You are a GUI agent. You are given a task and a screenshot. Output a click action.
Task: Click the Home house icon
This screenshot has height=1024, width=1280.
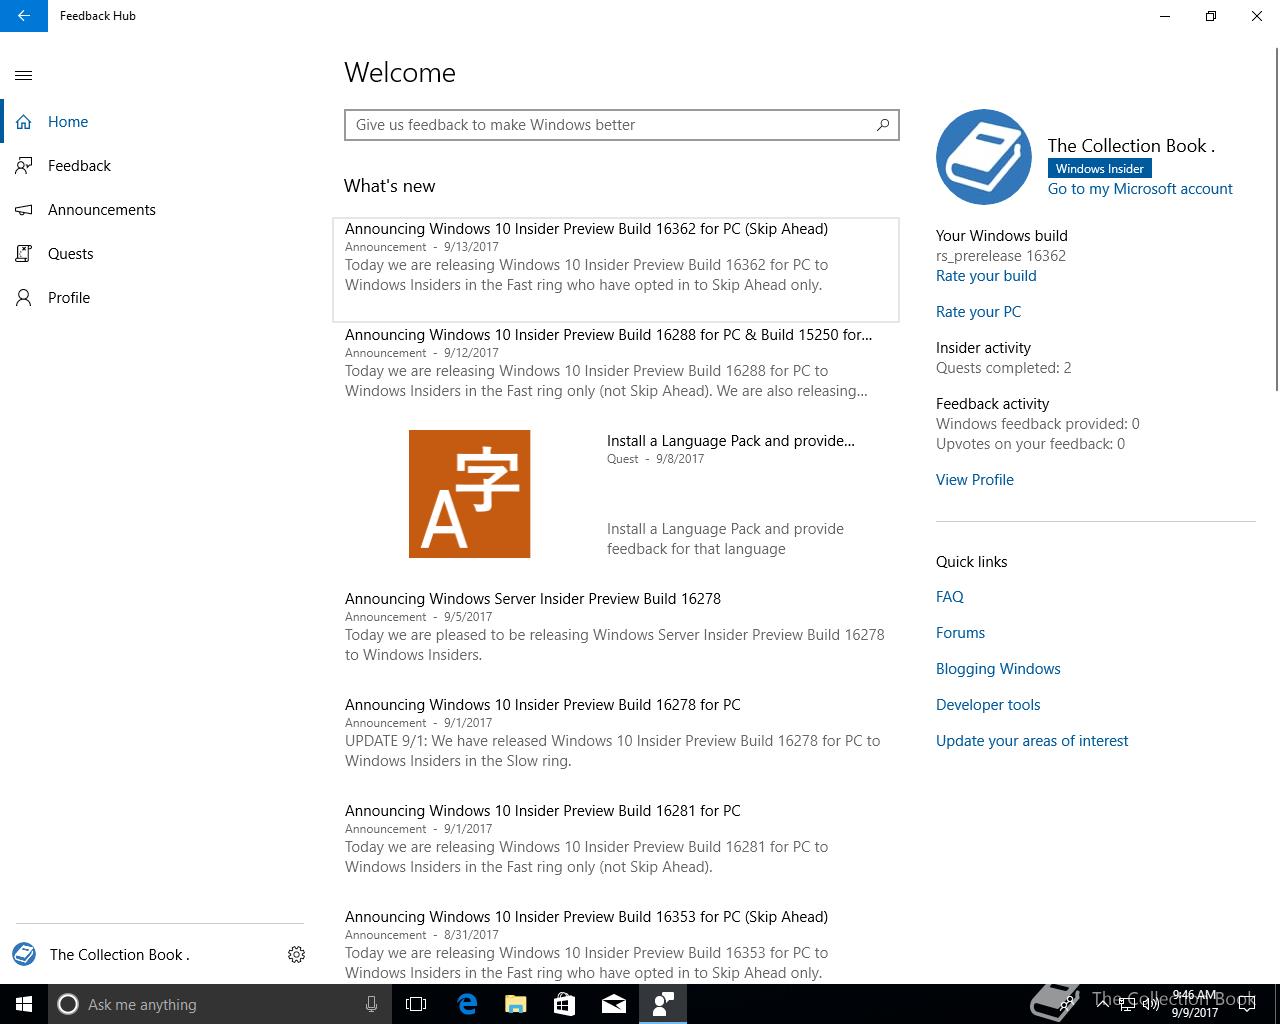coord(24,122)
